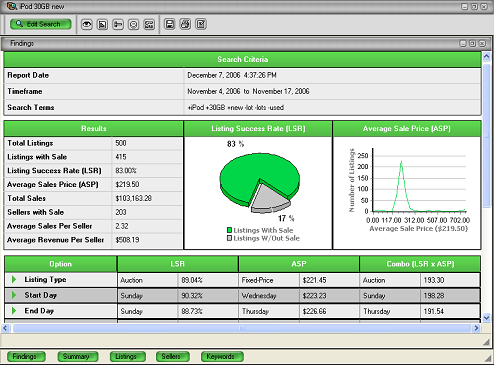Expand the Listing Type row
Image resolution: width=494 pixels, height=365 pixels.
[x=14, y=279]
